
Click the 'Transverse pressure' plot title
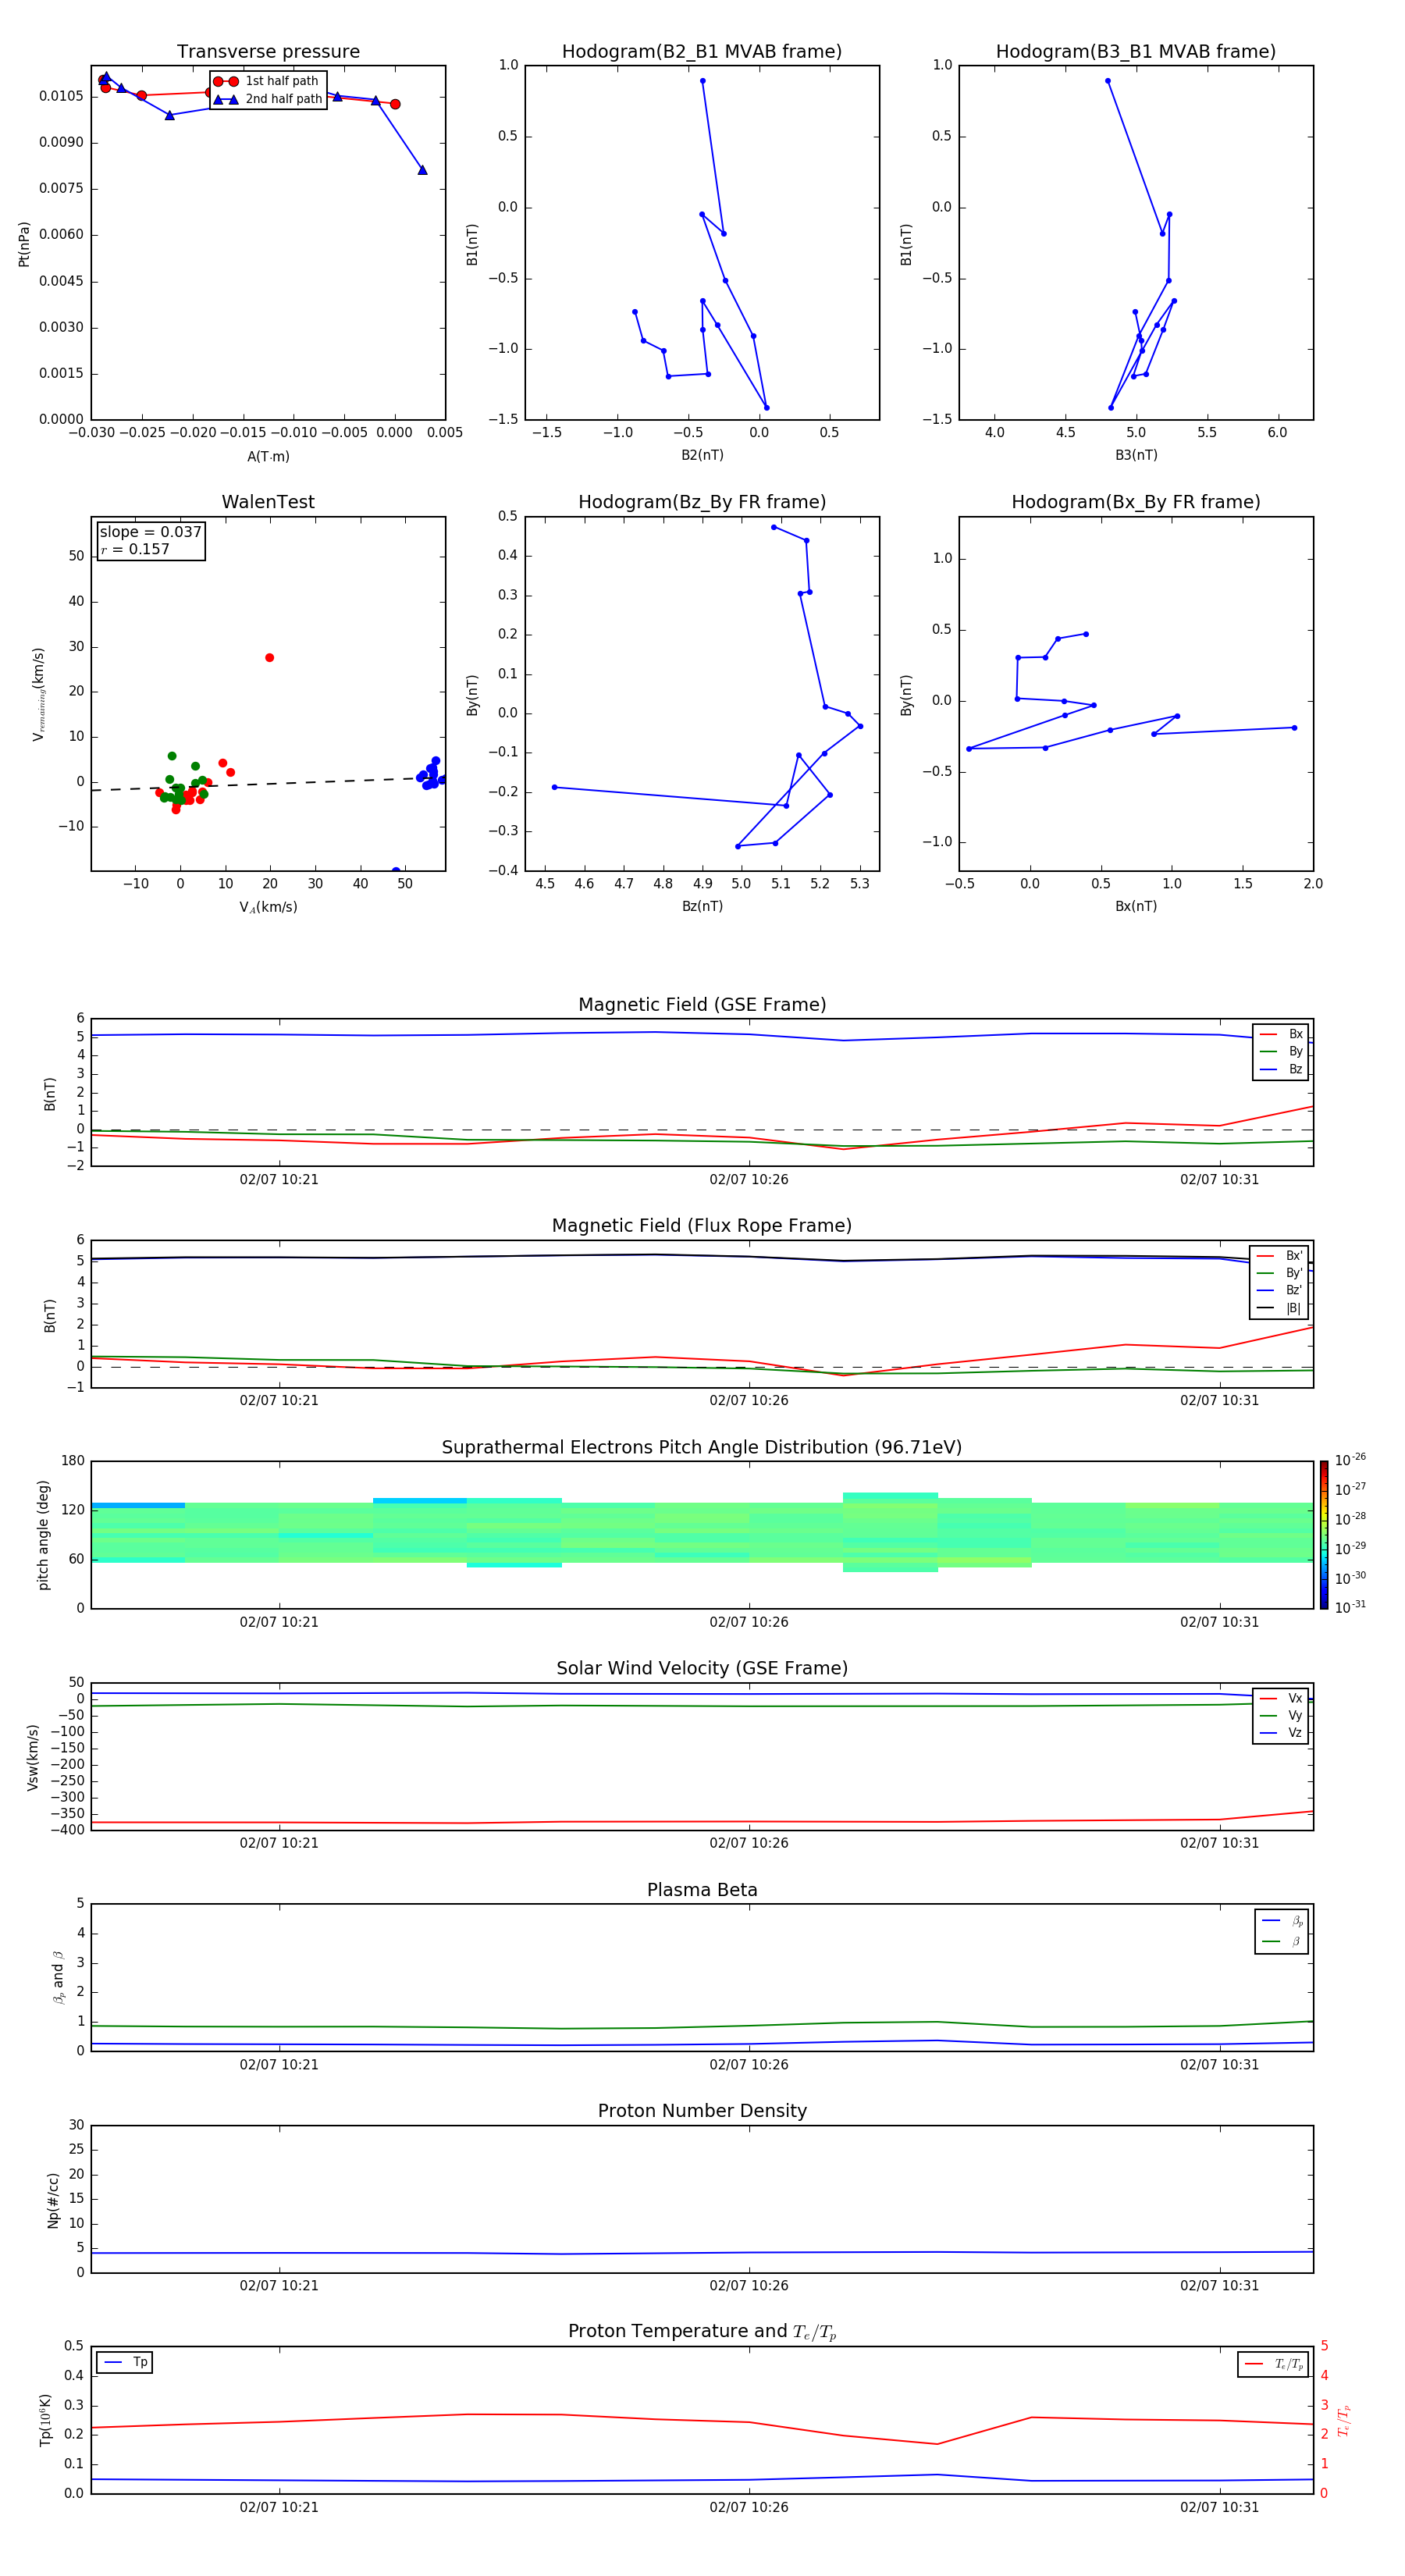click(268, 51)
